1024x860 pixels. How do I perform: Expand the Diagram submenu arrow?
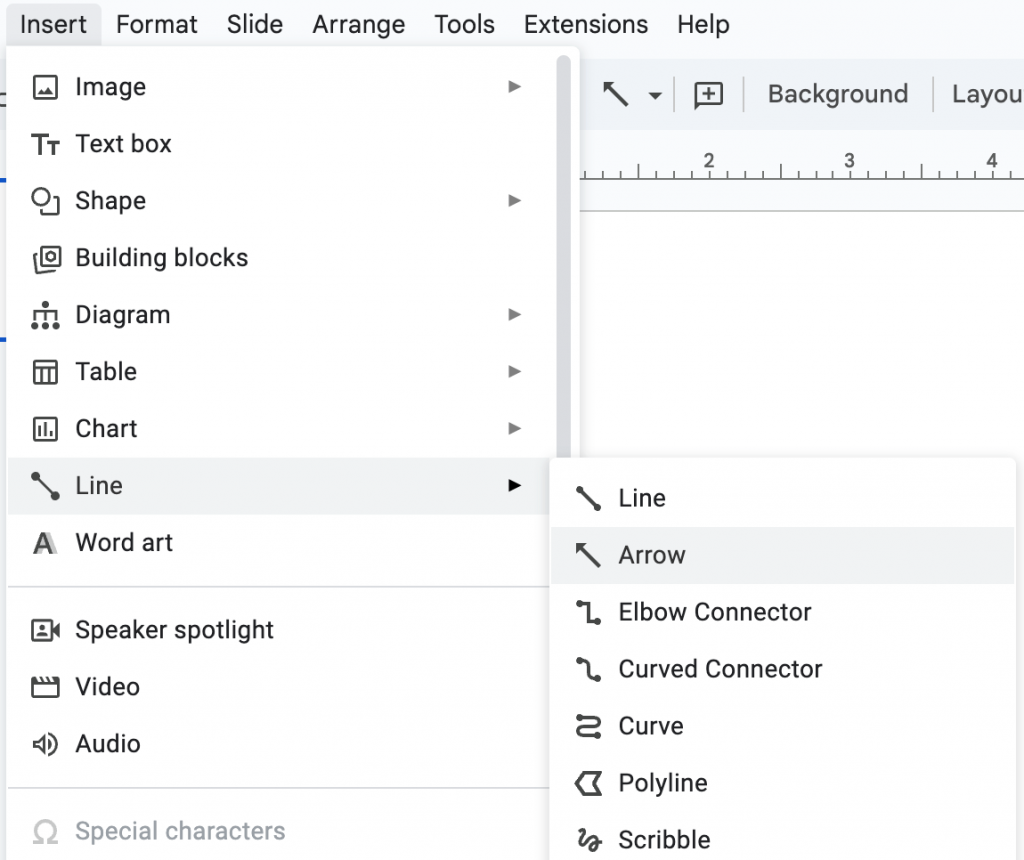click(x=515, y=315)
